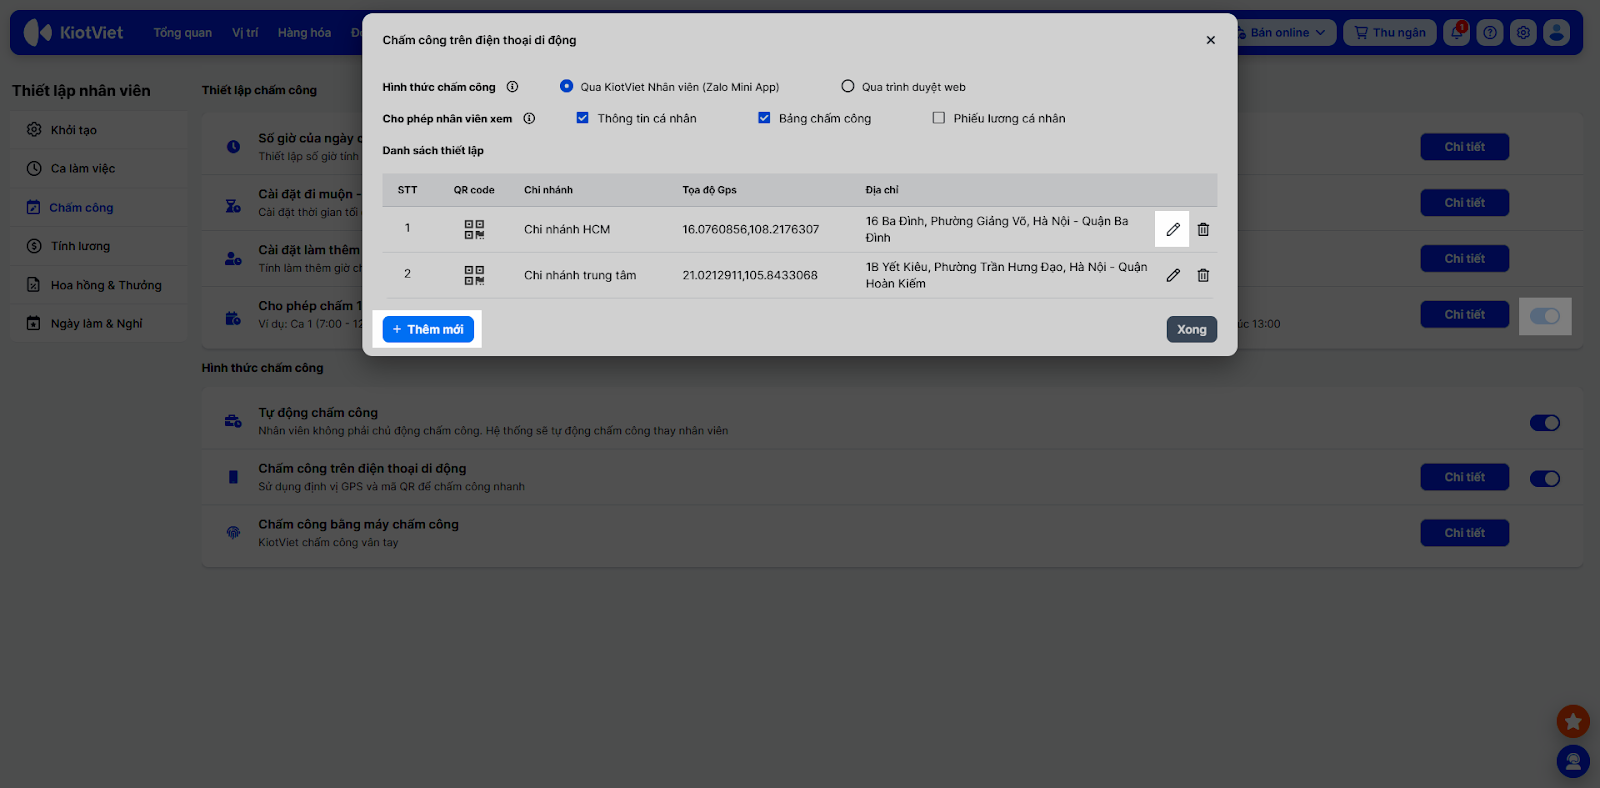Expand the Bán online dropdown
The height and width of the screenshot is (788, 1600).
point(1286,33)
